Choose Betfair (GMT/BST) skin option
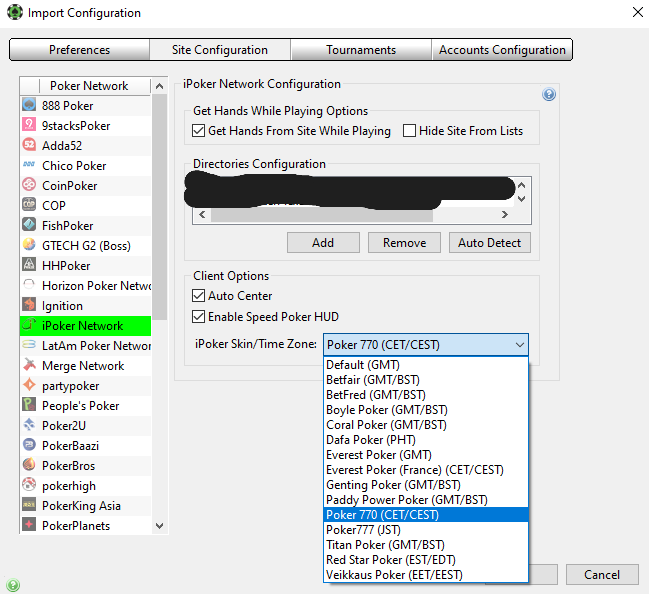Viewport: 649px width, 594px height. click(x=426, y=380)
